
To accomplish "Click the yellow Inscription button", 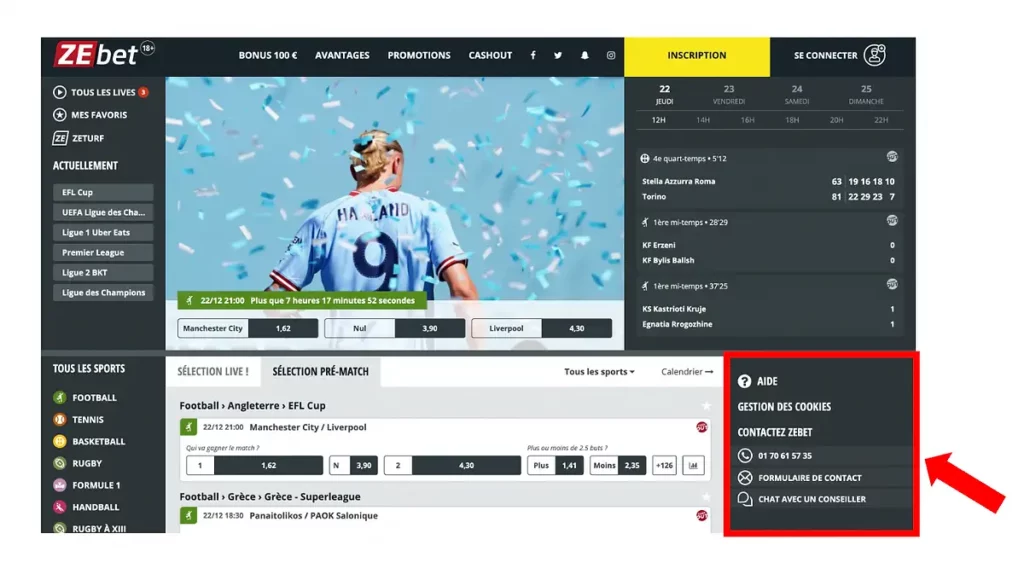I will click(x=697, y=56).
